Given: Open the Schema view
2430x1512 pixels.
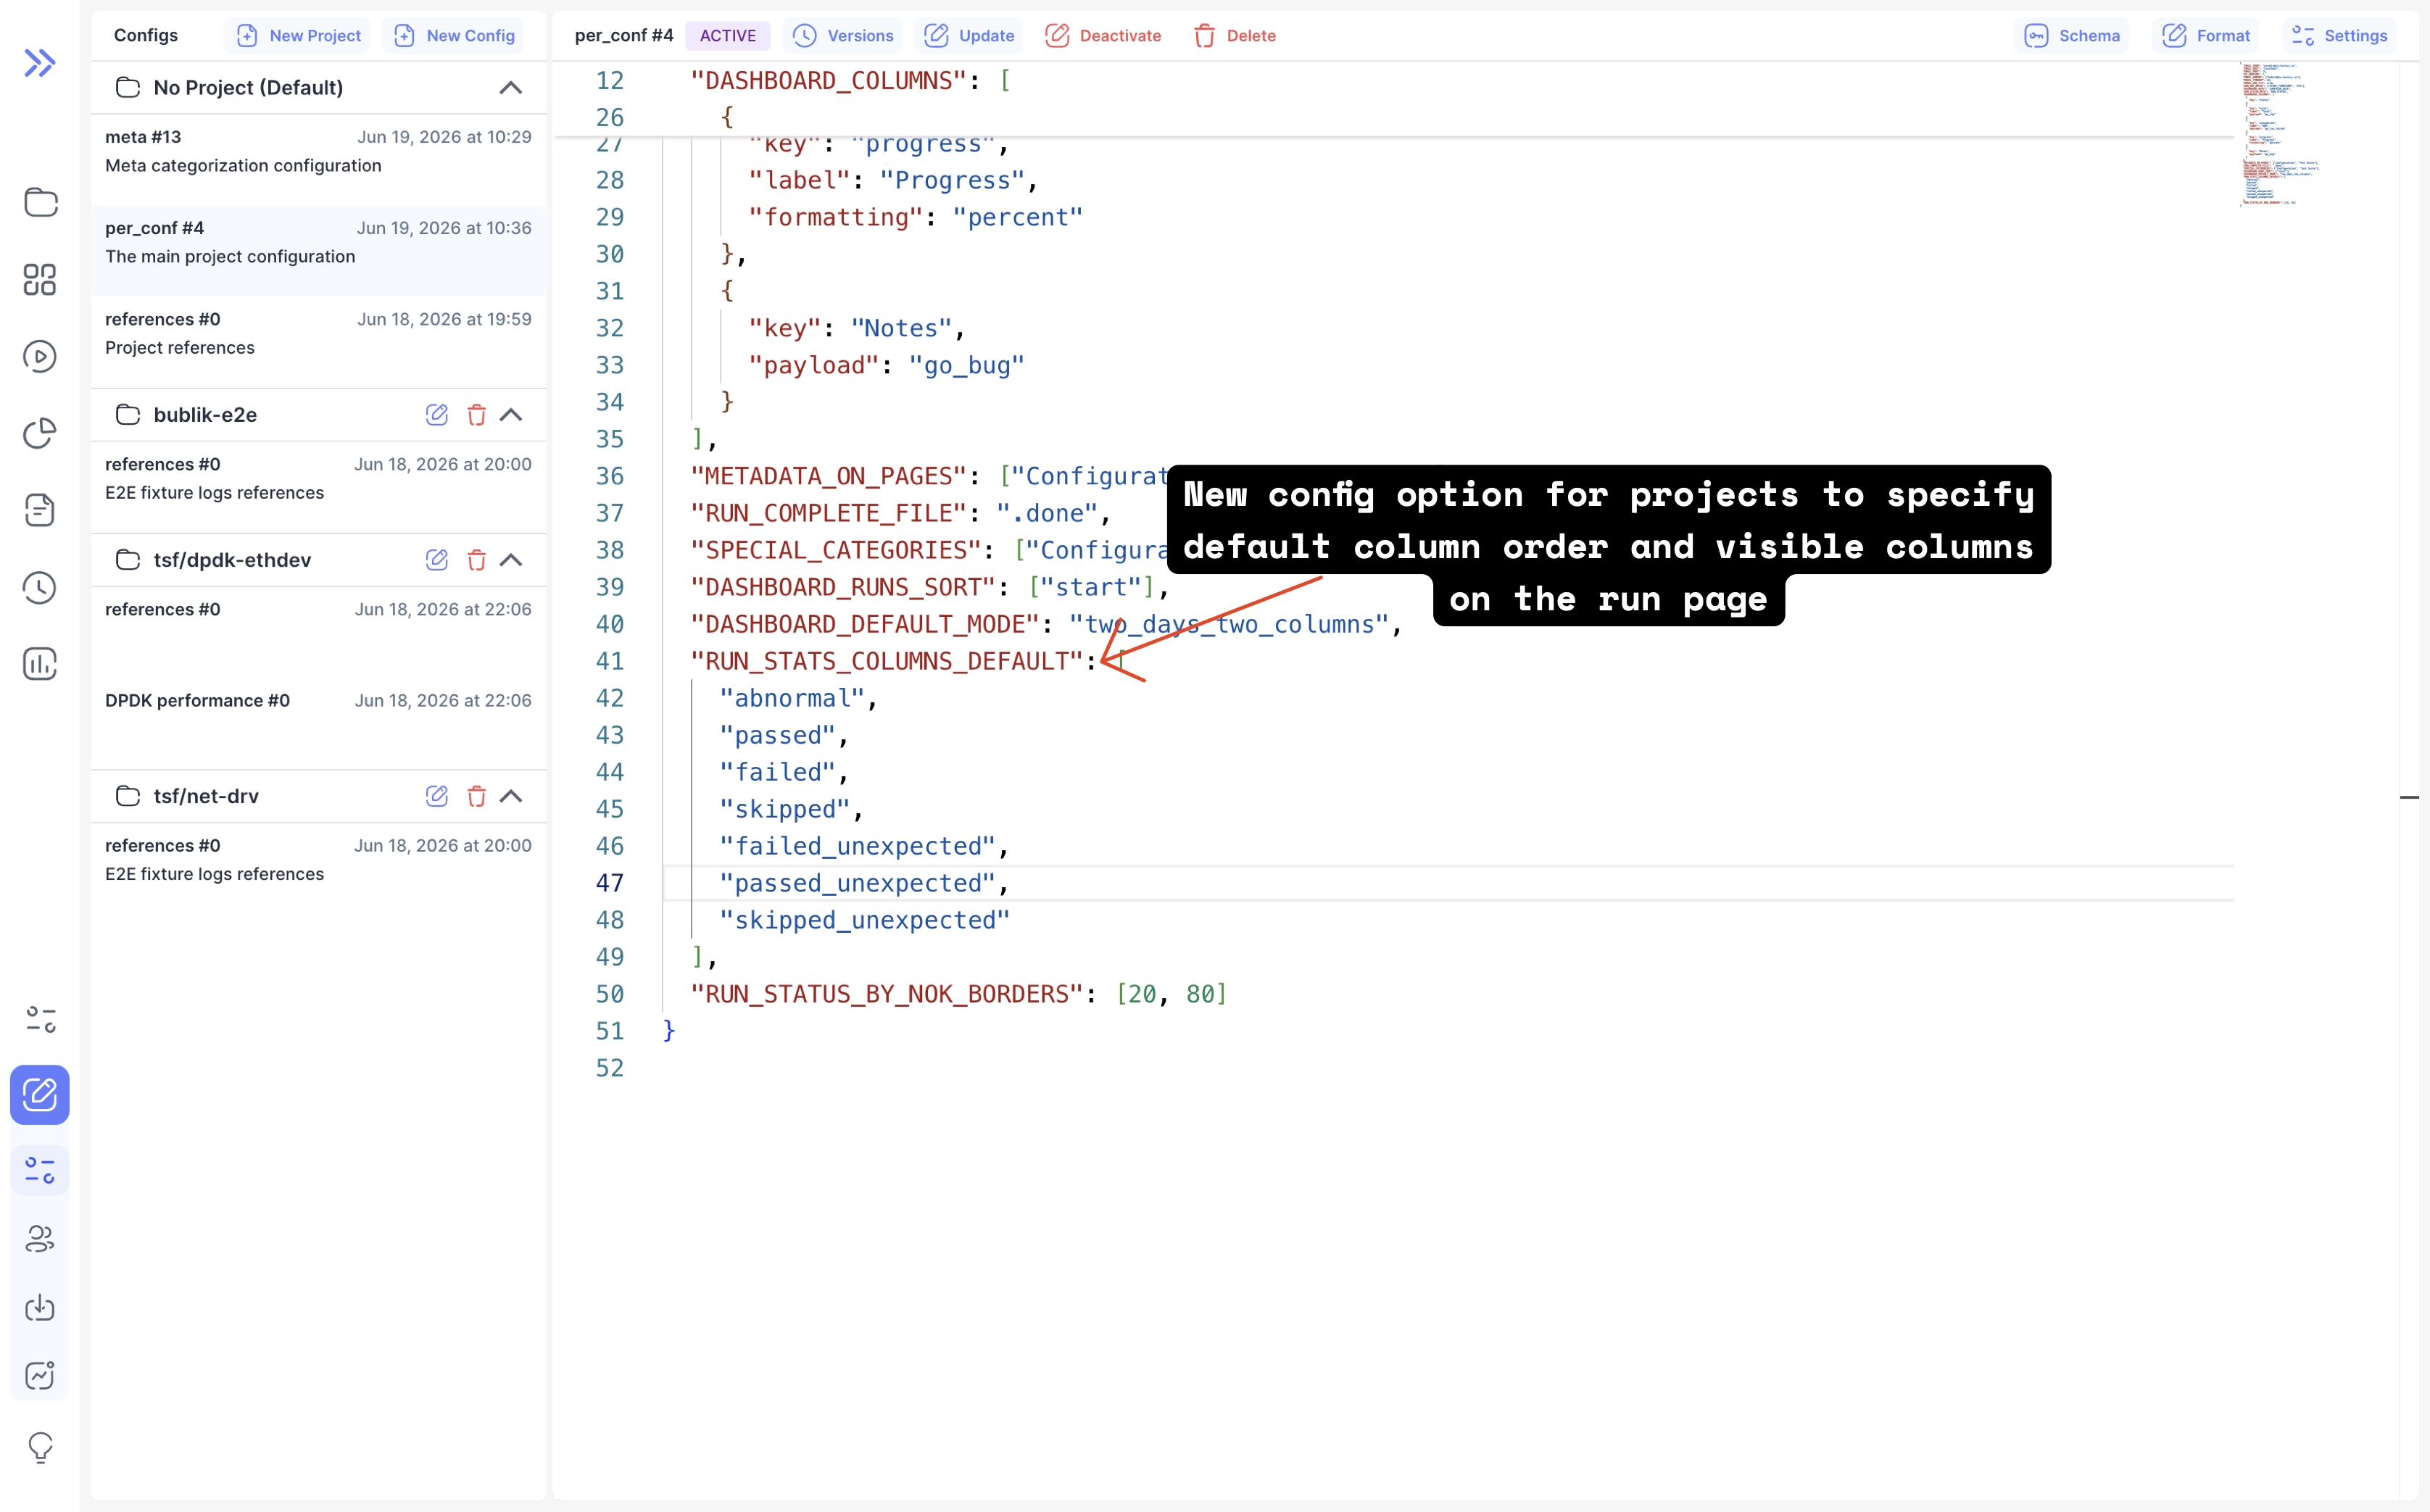Looking at the screenshot, I should (x=2072, y=36).
